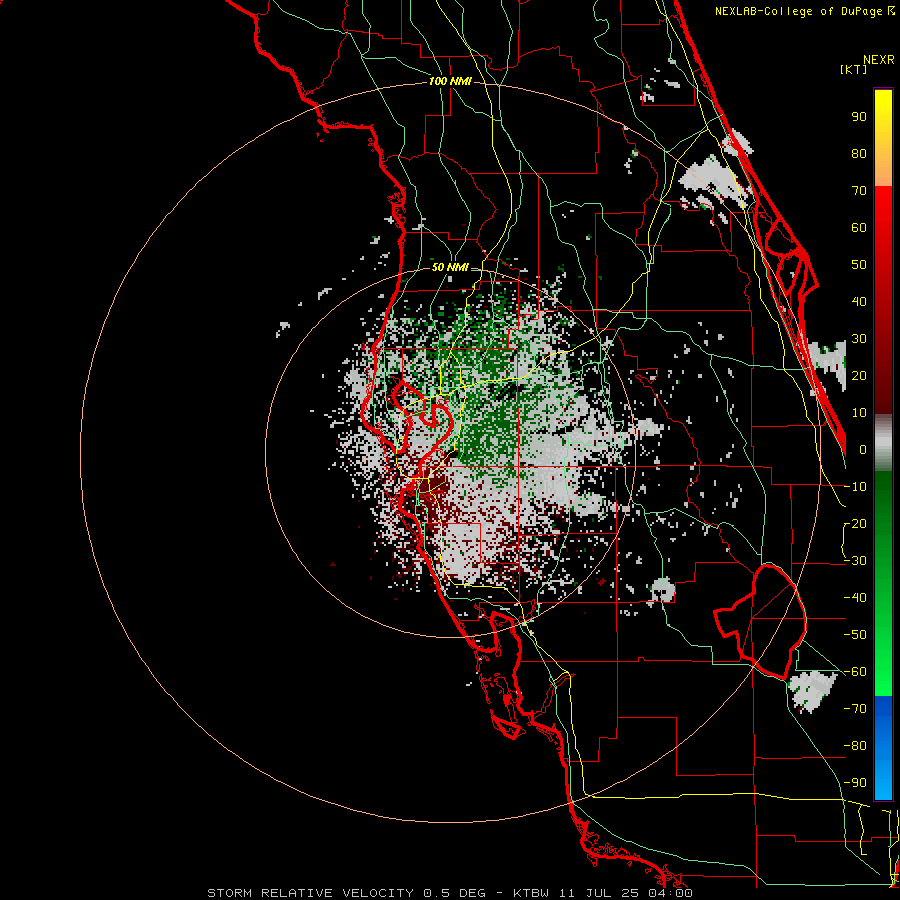Click the -20 value on the velocity scale

click(x=855, y=524)
